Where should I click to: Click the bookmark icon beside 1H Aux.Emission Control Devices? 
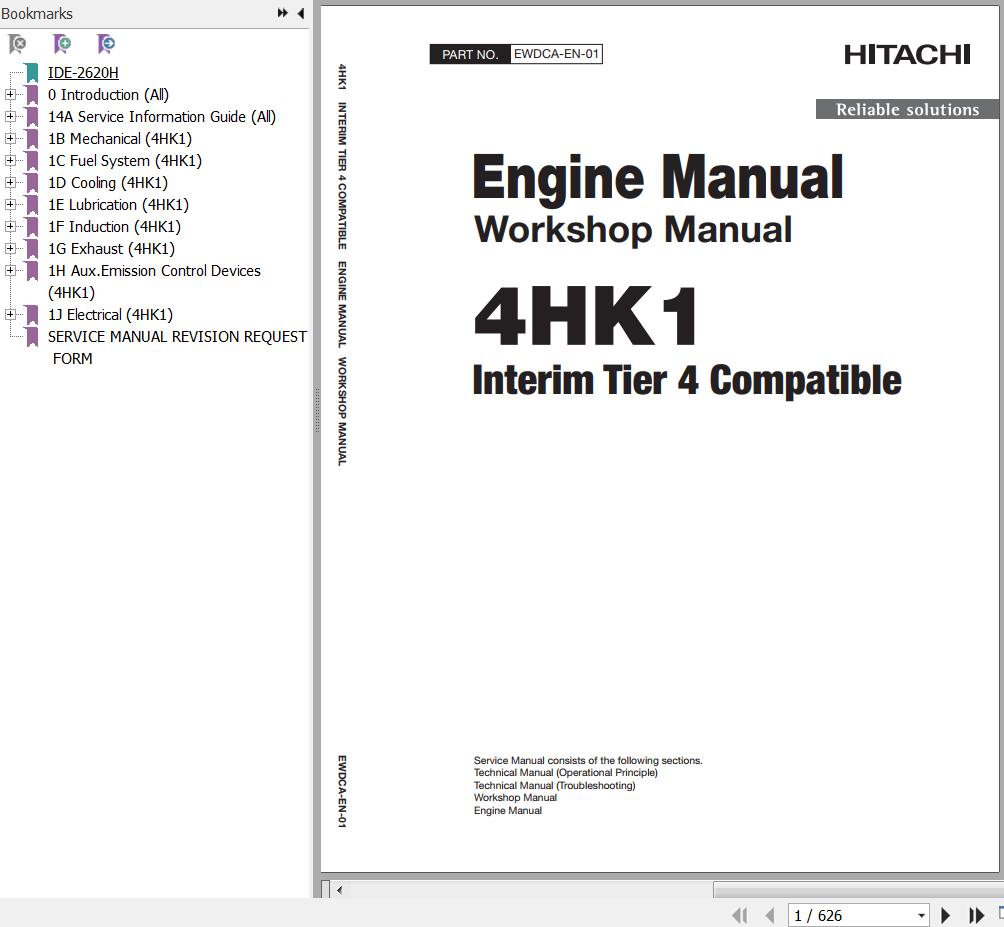(x=32, y=271)
